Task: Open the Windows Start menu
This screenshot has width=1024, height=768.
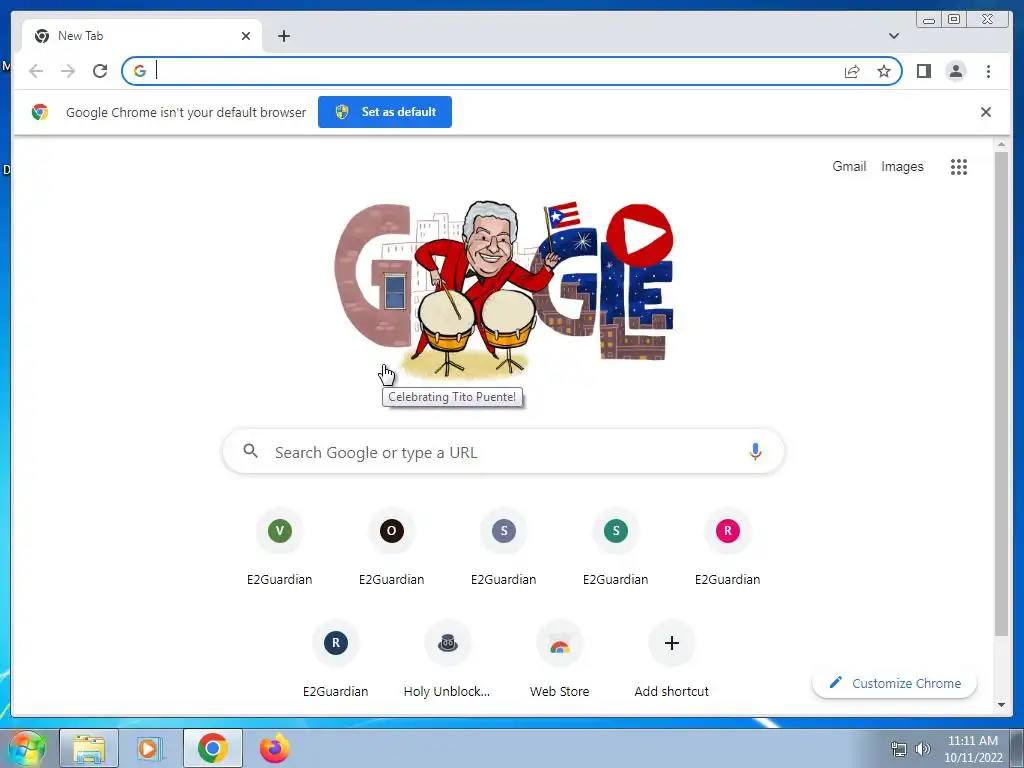Action: pyautogui.click(x=26, y=748)
